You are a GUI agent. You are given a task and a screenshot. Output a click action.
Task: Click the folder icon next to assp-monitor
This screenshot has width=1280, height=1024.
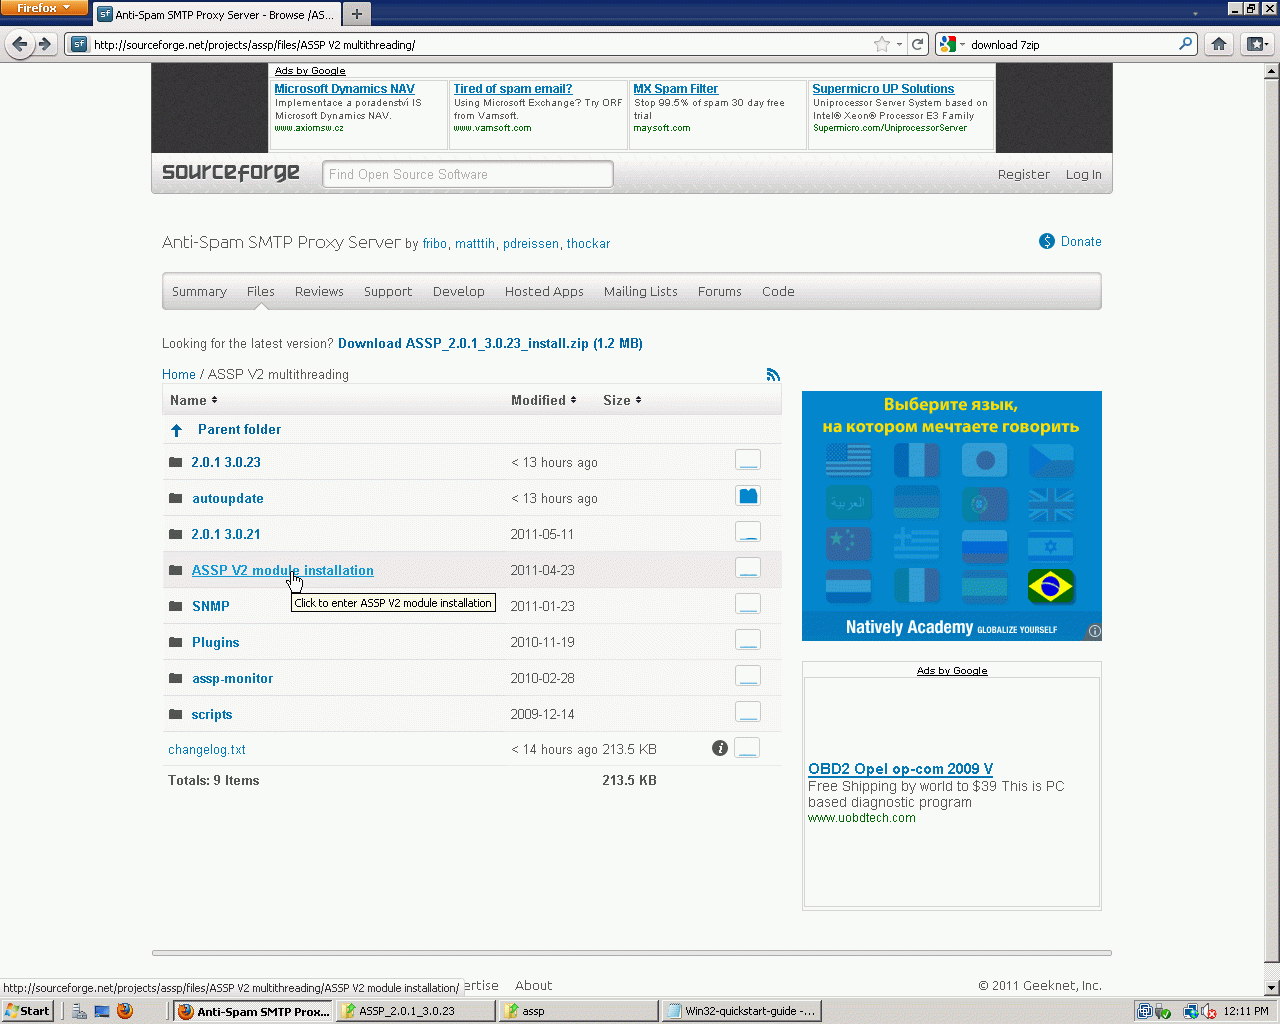point(176,678)
